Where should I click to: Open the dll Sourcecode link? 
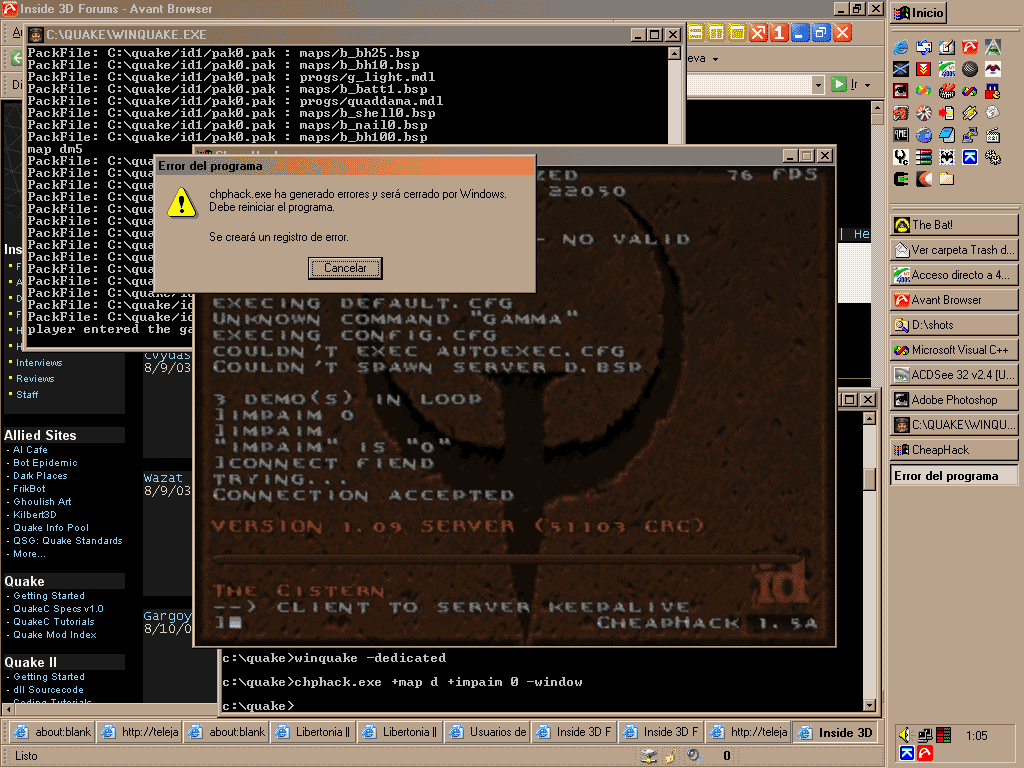coord(48,690)
